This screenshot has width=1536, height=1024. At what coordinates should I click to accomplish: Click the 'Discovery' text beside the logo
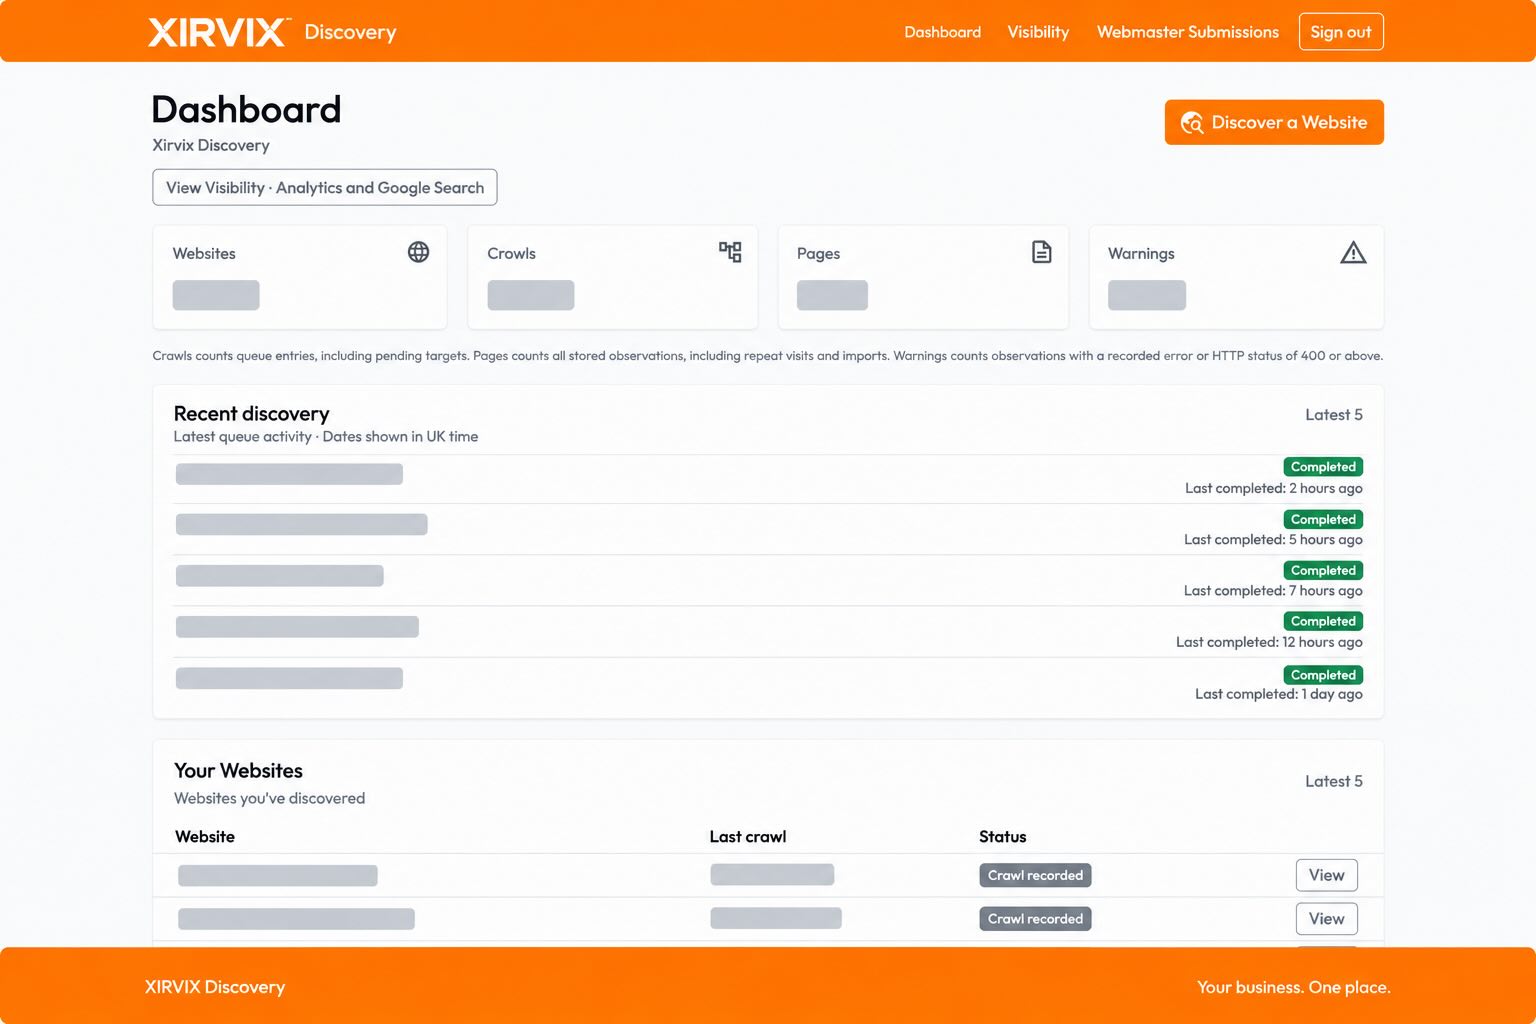(350, 32)
